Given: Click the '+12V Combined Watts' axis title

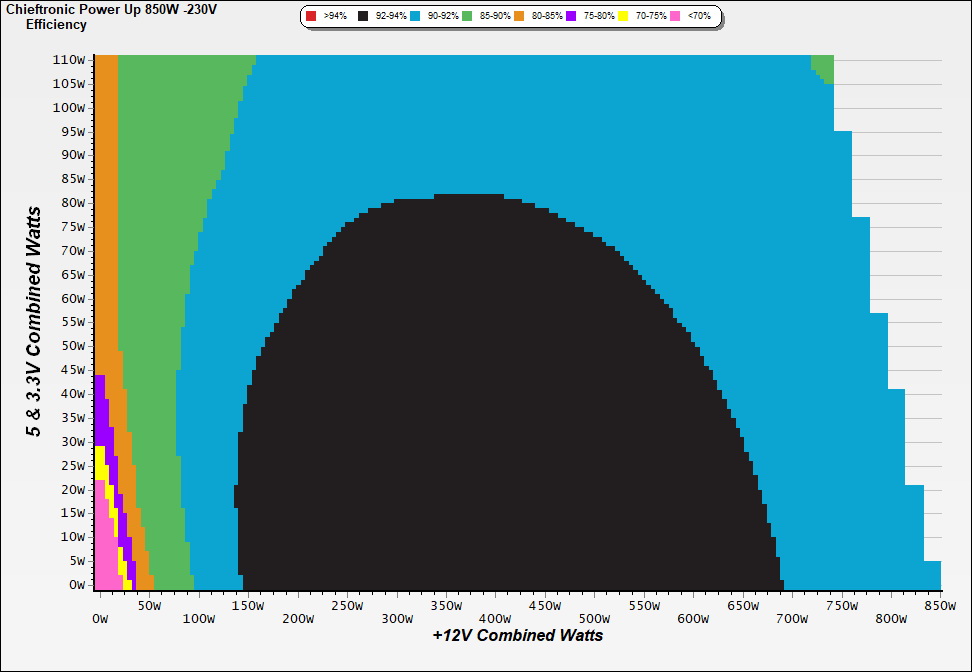Looking at the screenshot, I should (x=517, y=635).
